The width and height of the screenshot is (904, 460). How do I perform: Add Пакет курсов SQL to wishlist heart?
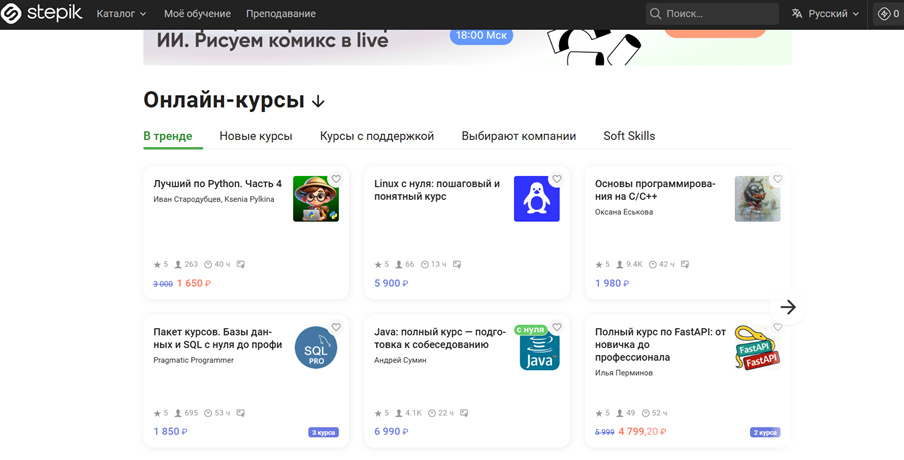[x=336, y=327]
